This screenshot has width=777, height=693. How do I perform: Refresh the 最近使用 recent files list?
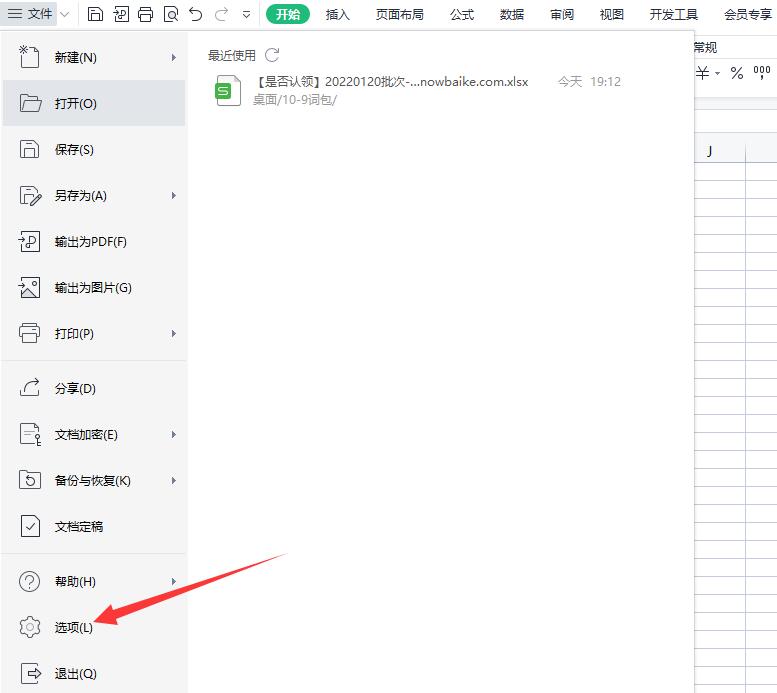pyautogui.click(x=272, y=55)
